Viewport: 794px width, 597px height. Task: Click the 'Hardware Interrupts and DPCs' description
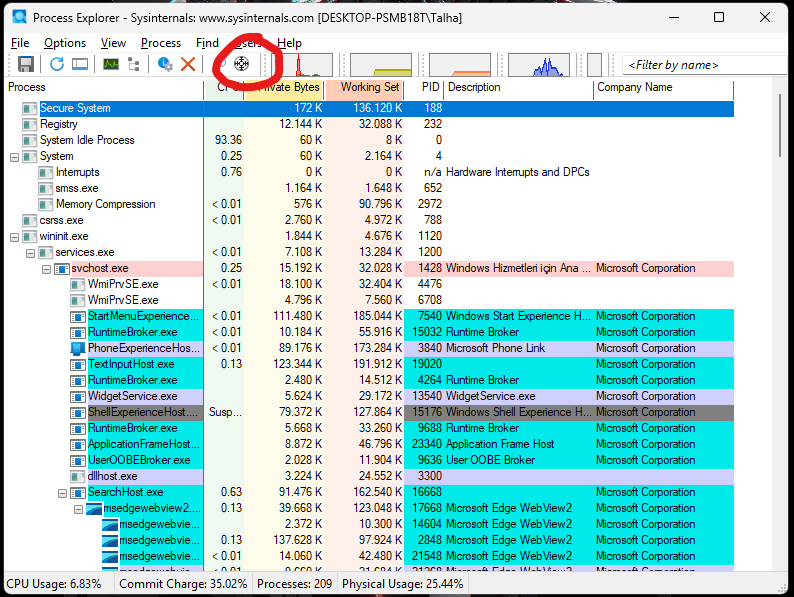518,172
